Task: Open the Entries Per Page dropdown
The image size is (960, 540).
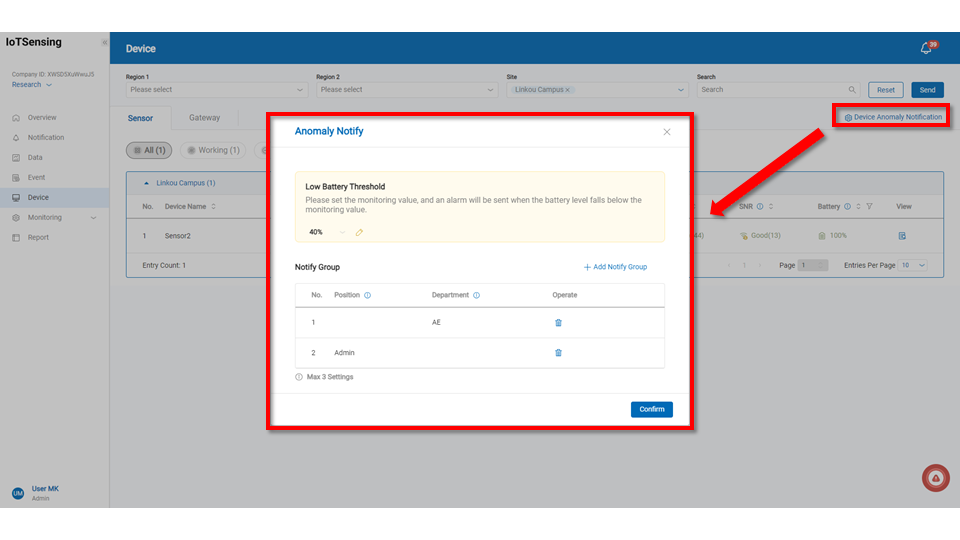Action: coord(914,265)
